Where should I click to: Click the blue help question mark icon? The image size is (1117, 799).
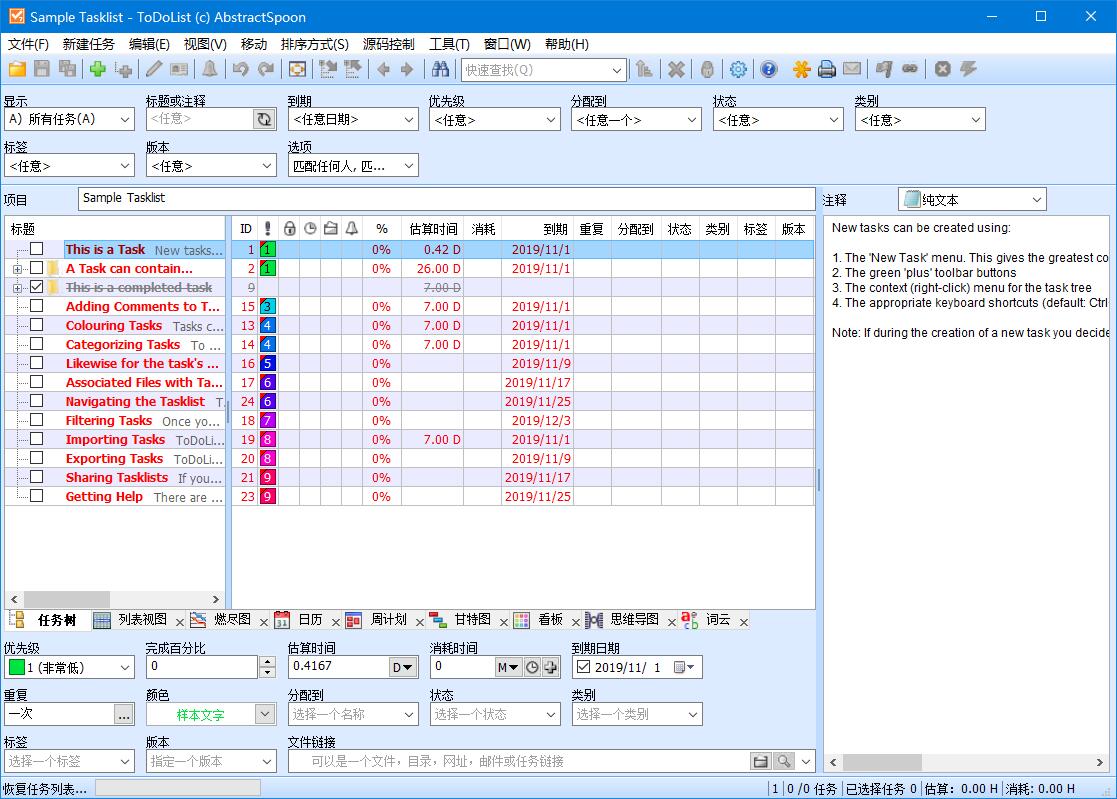tap(767, 69)
